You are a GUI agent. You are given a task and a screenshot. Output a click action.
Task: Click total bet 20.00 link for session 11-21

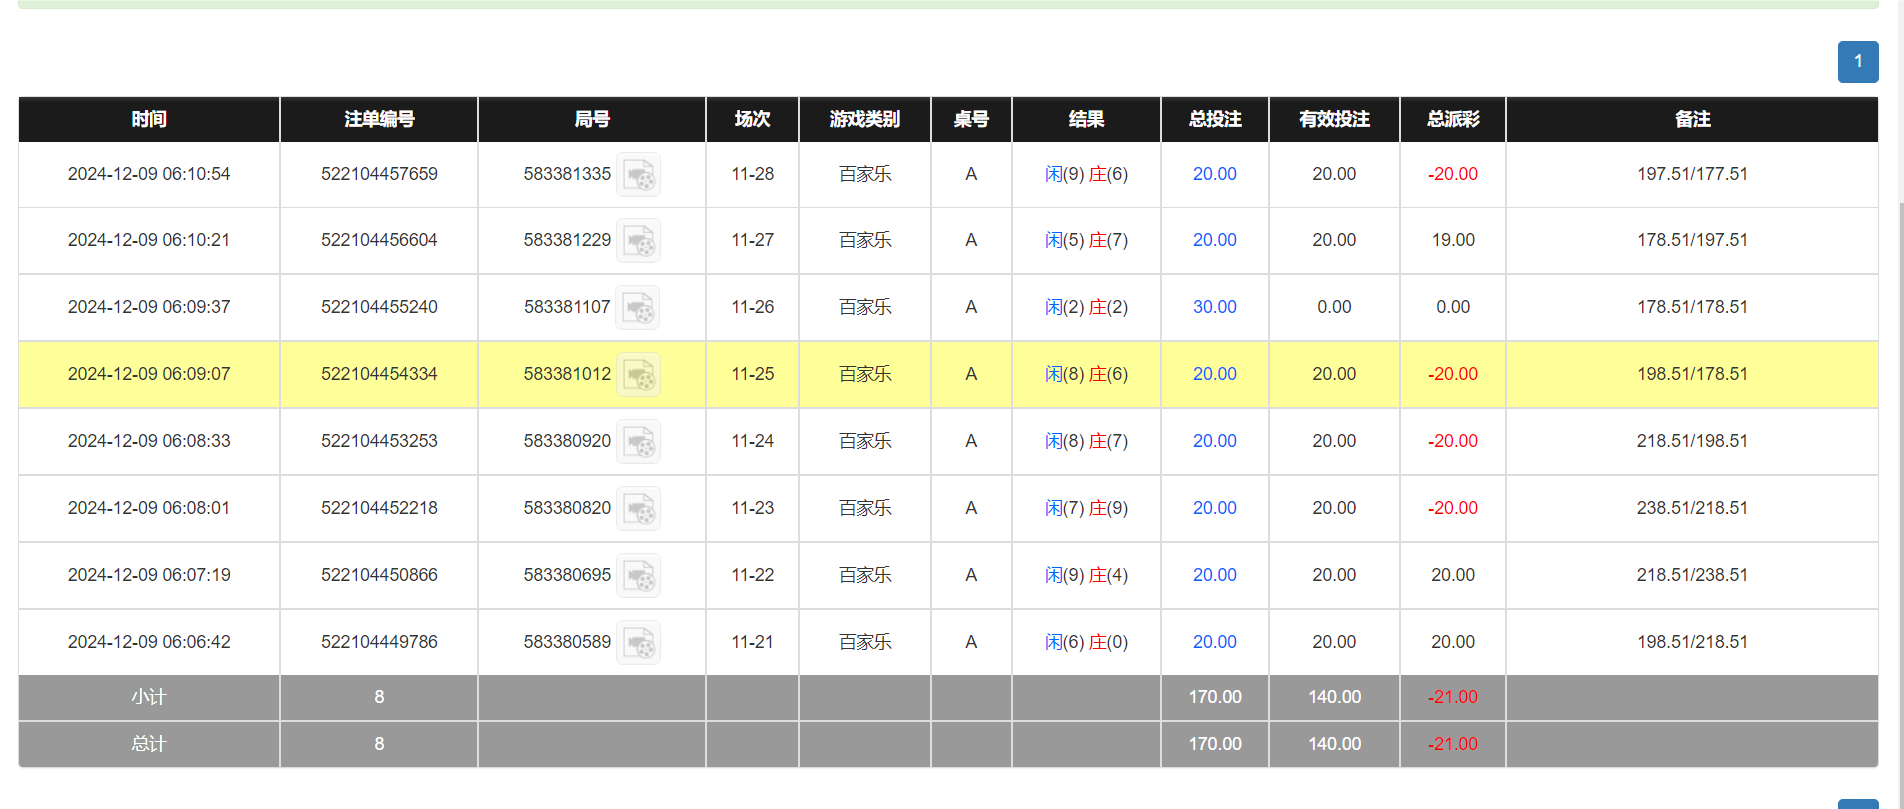[x=1214, y=642]
